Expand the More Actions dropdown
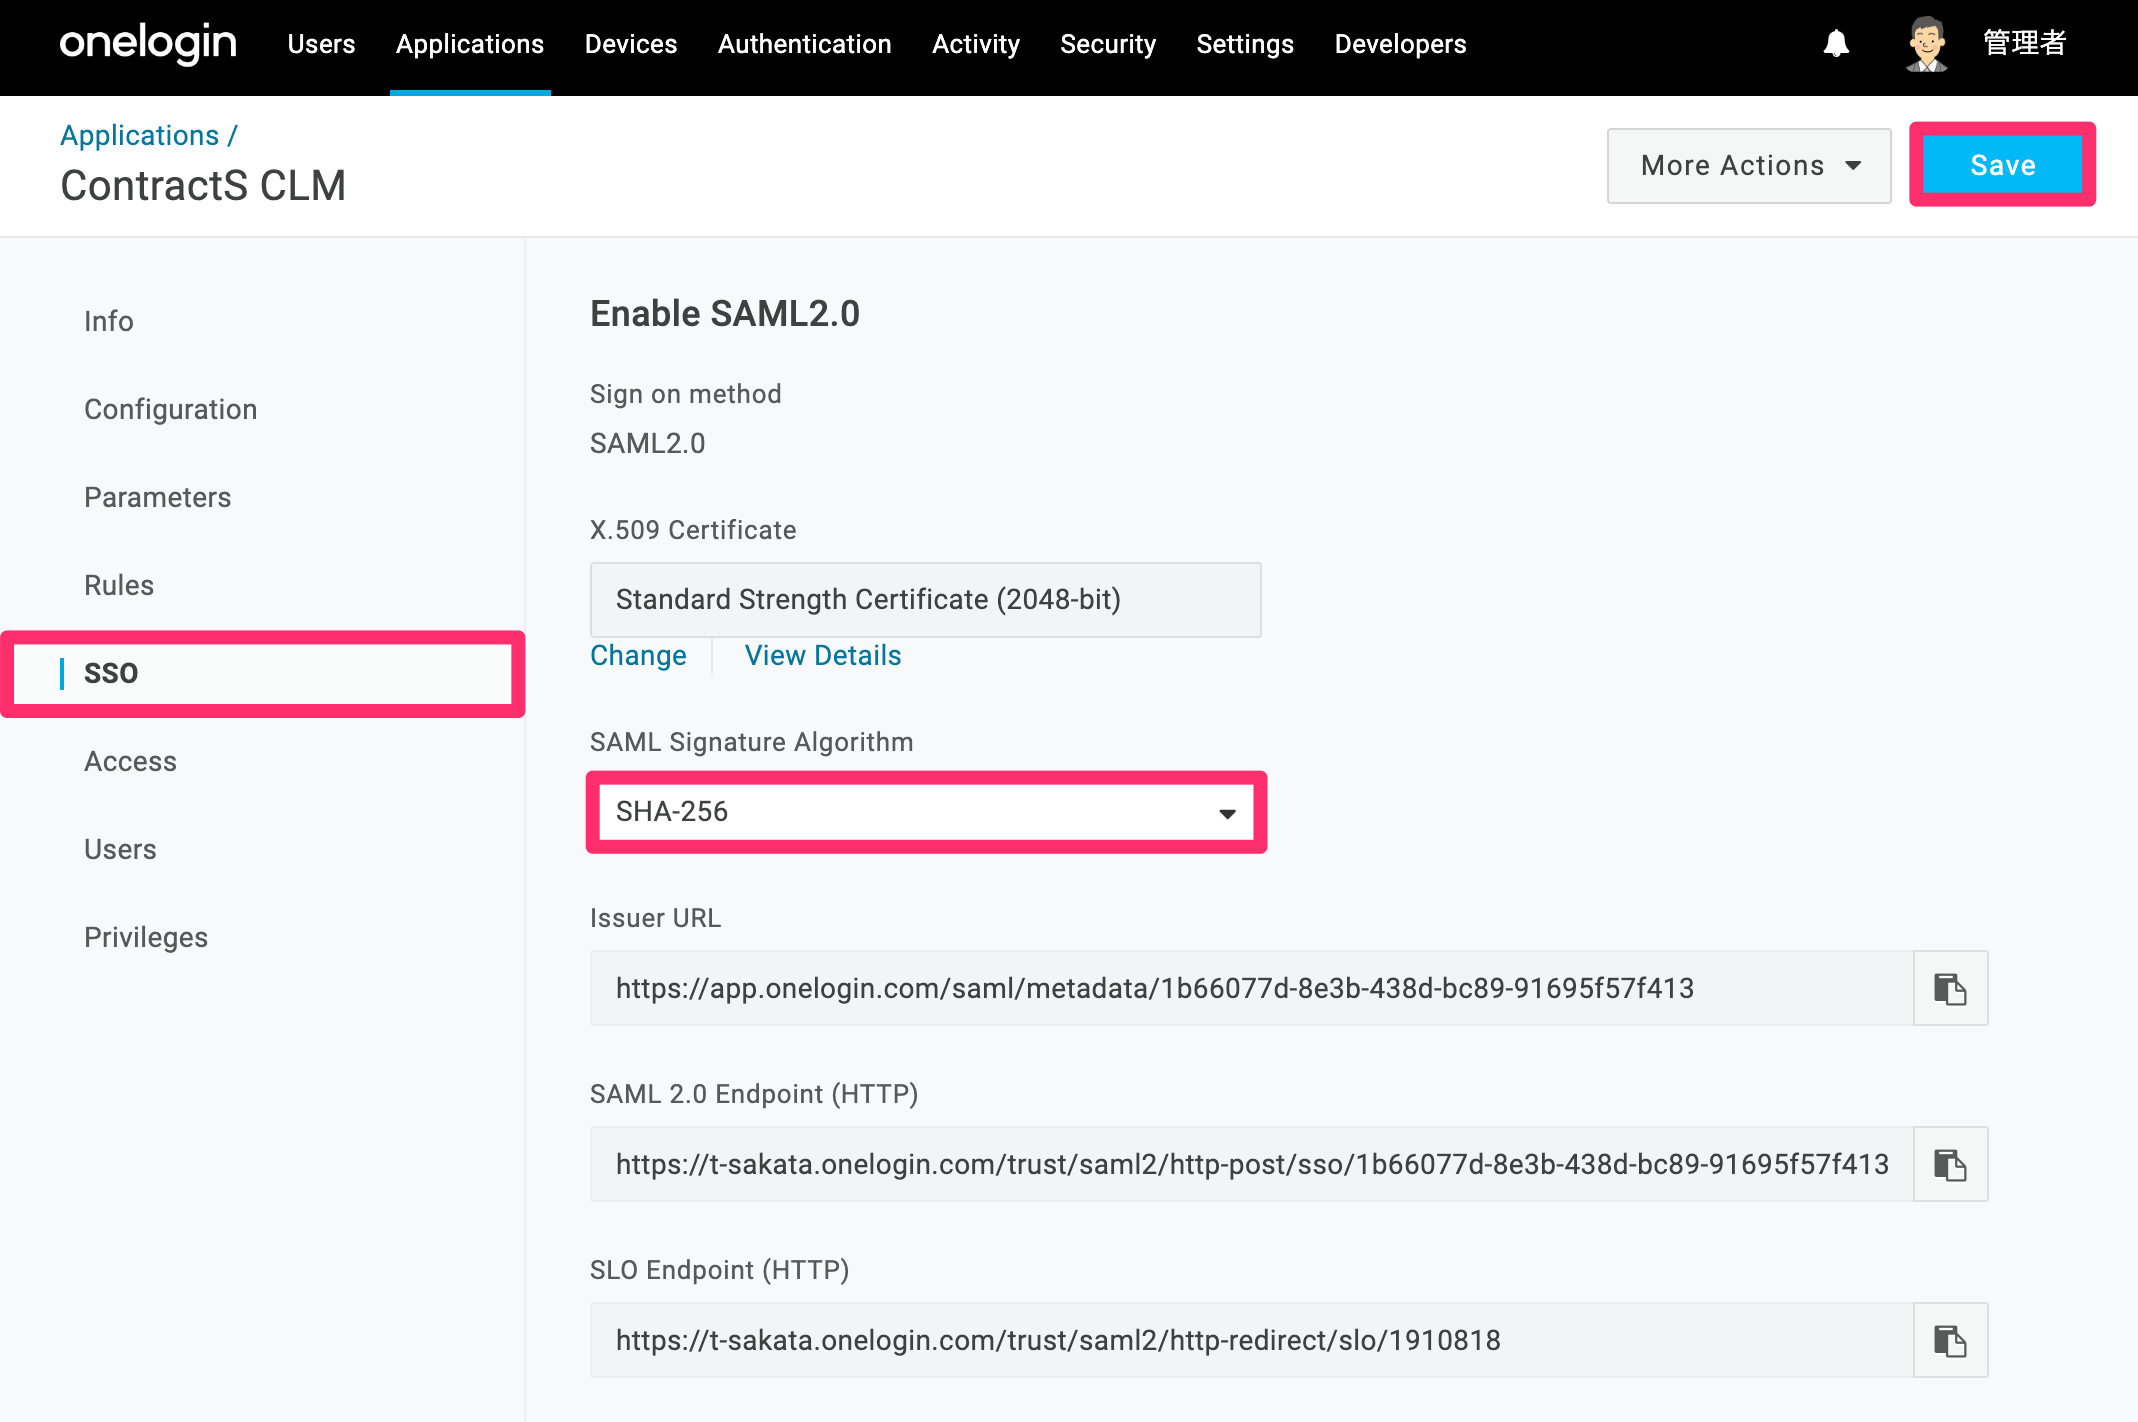The image size is (2138, 1422). pyautogui.click(x=1749, y=166)
